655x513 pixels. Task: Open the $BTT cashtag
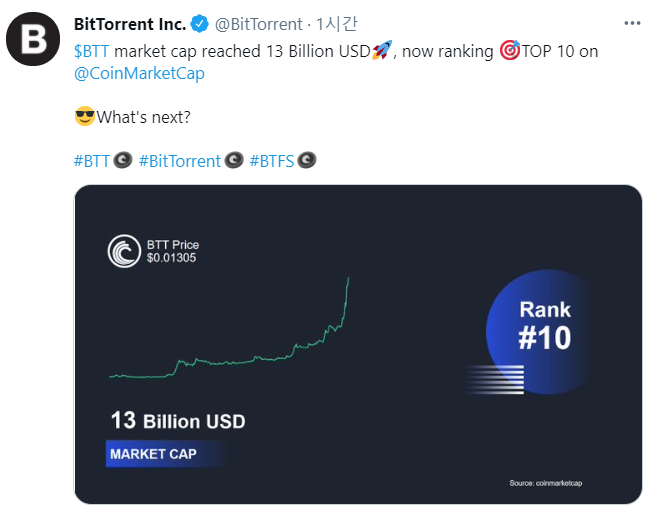91,51
